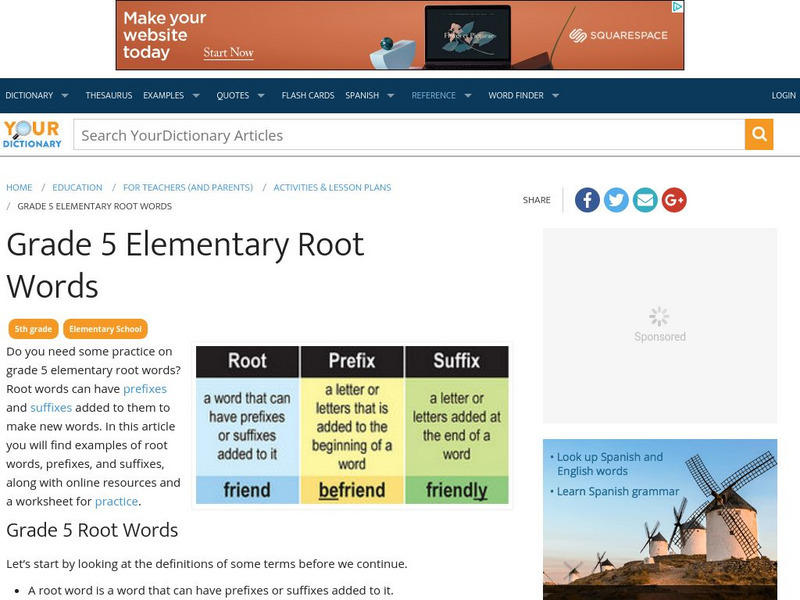Click the Grade 5 Root Words heading
The height and width of the screenshot is (600, 800).
[92, 530]
